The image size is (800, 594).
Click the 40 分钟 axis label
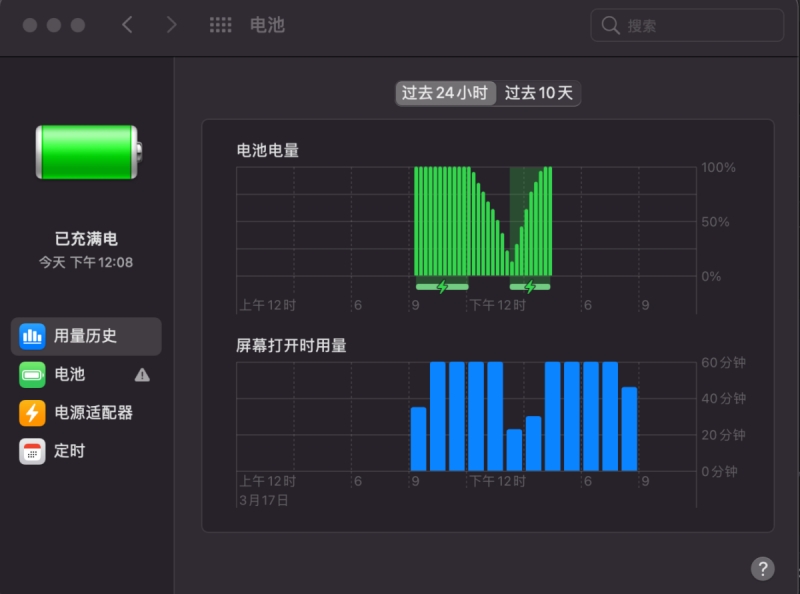pos(723,398)
